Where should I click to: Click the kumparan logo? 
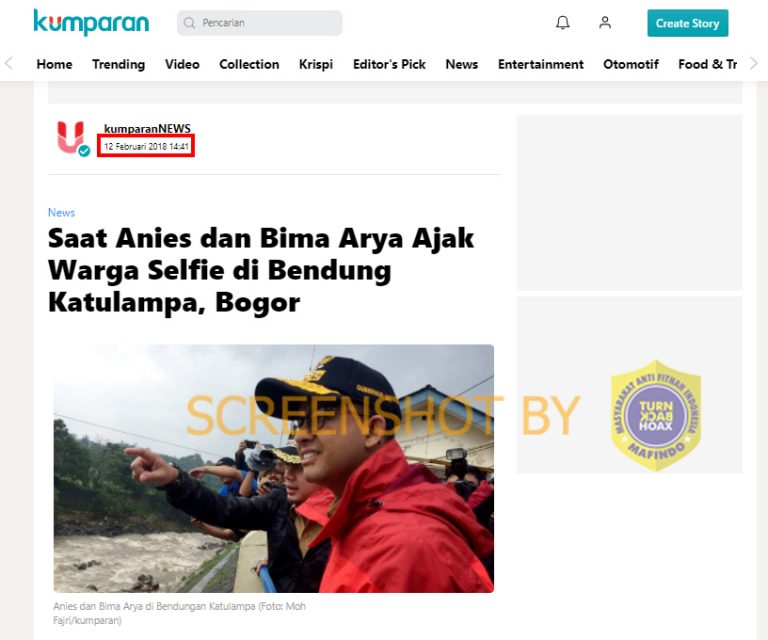pyautogui.click(x=91, y=23)
